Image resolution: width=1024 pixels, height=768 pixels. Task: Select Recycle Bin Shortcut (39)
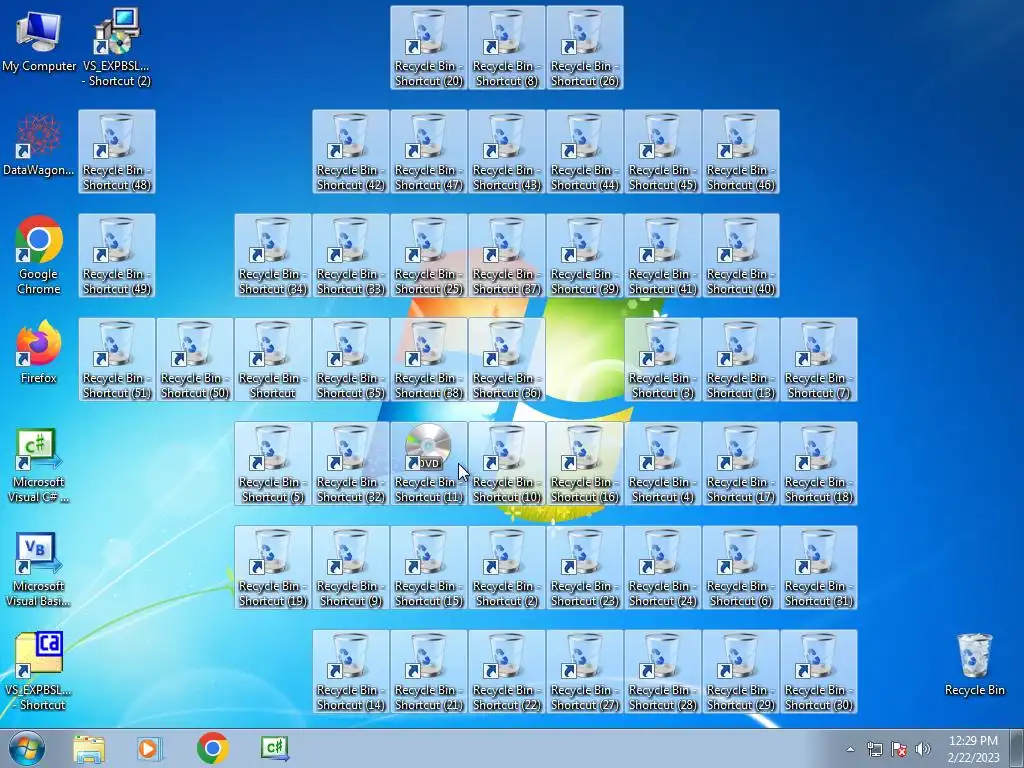pyautogui.click(x=584, y=255)
